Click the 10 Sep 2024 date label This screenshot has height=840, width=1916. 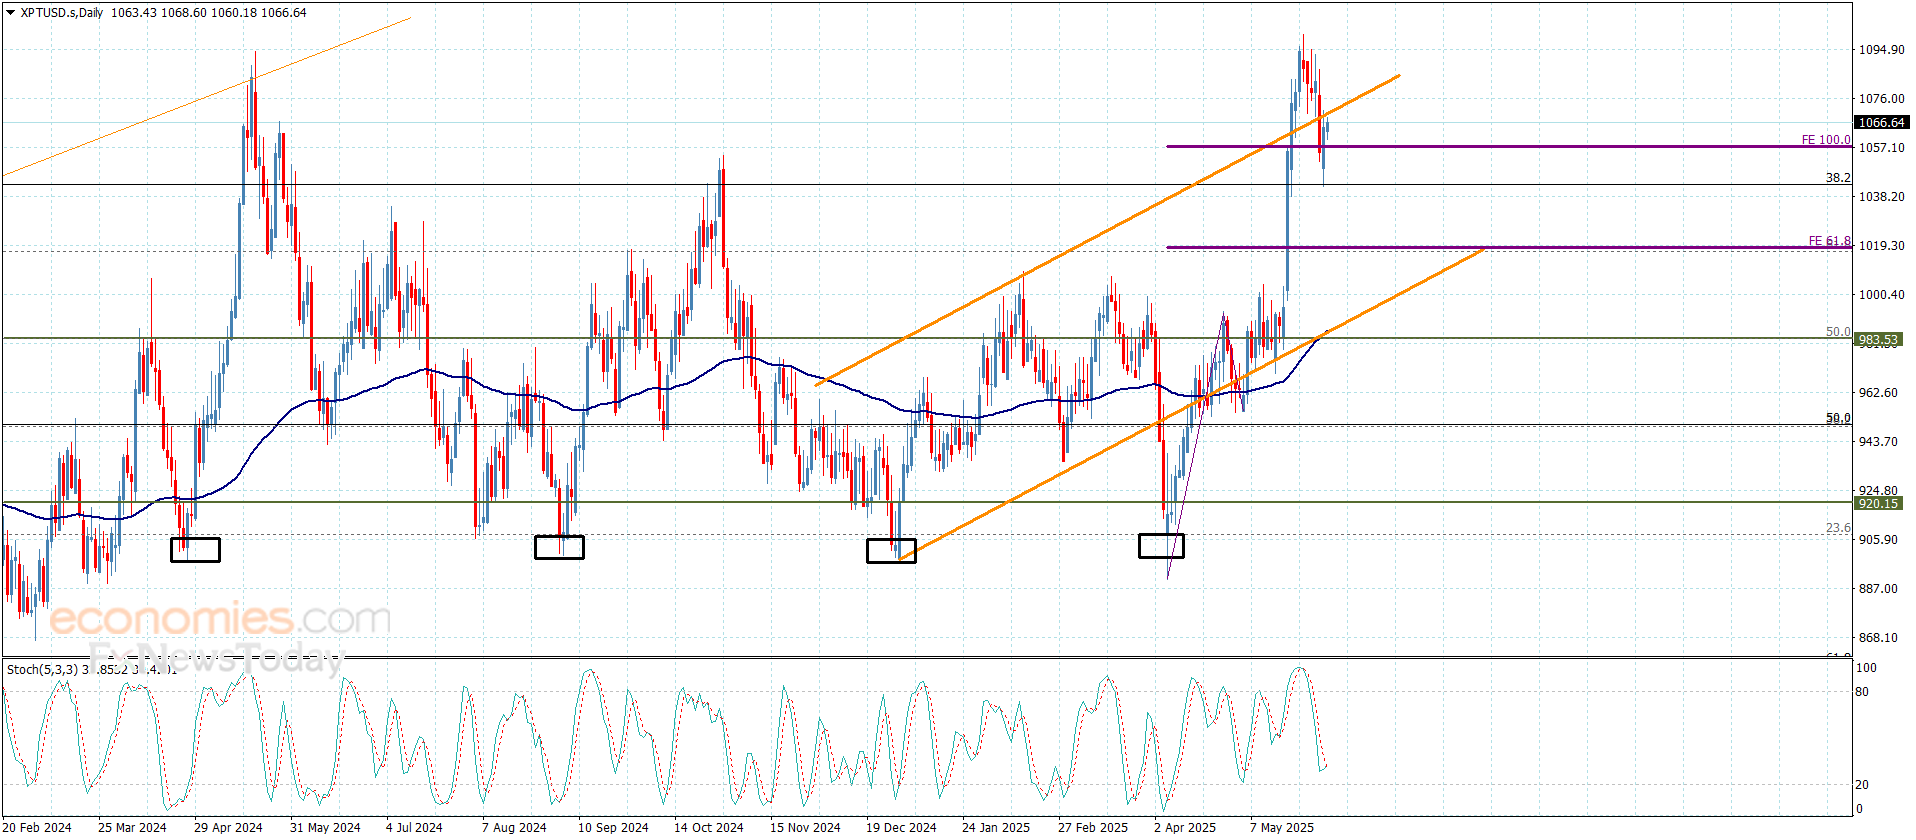(613, 828)
